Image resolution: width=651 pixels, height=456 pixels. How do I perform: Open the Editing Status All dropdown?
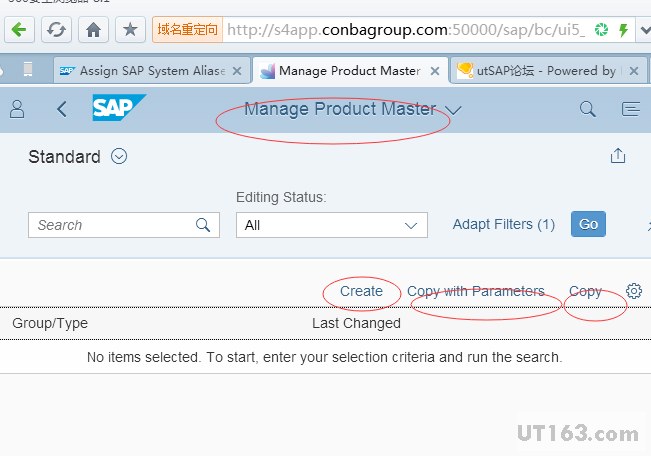pos(332,225)
